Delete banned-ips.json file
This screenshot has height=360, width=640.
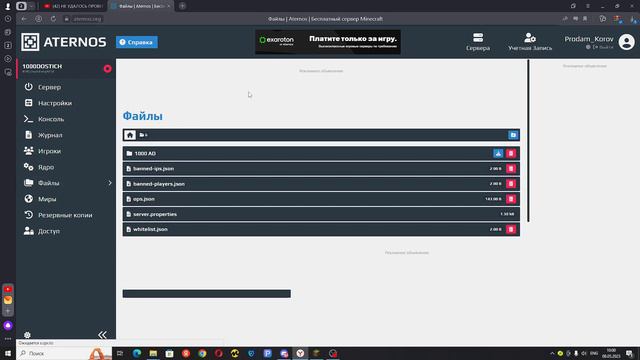coord(511,169)
